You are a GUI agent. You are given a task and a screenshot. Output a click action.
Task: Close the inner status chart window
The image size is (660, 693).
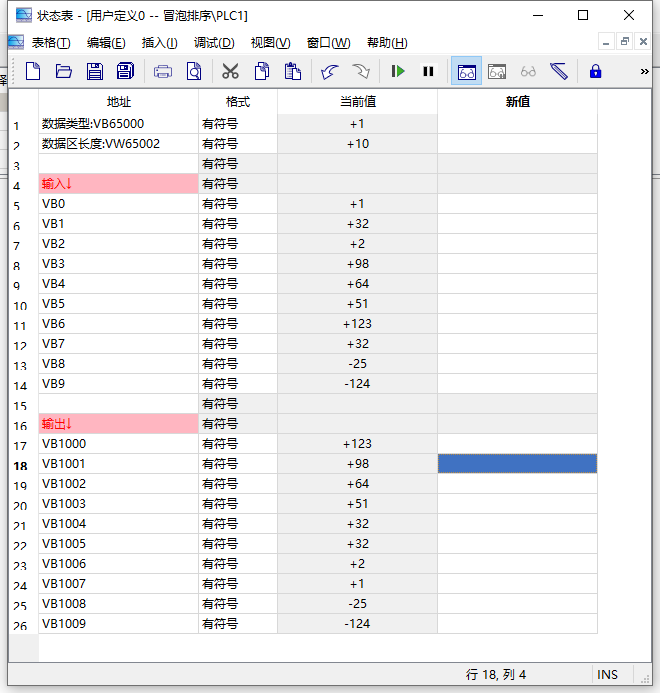coord(643,42)
